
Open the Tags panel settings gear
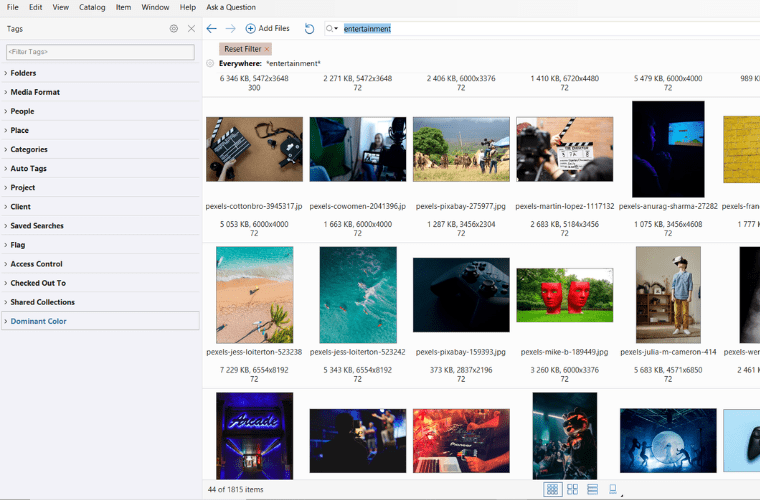[174, 29]
